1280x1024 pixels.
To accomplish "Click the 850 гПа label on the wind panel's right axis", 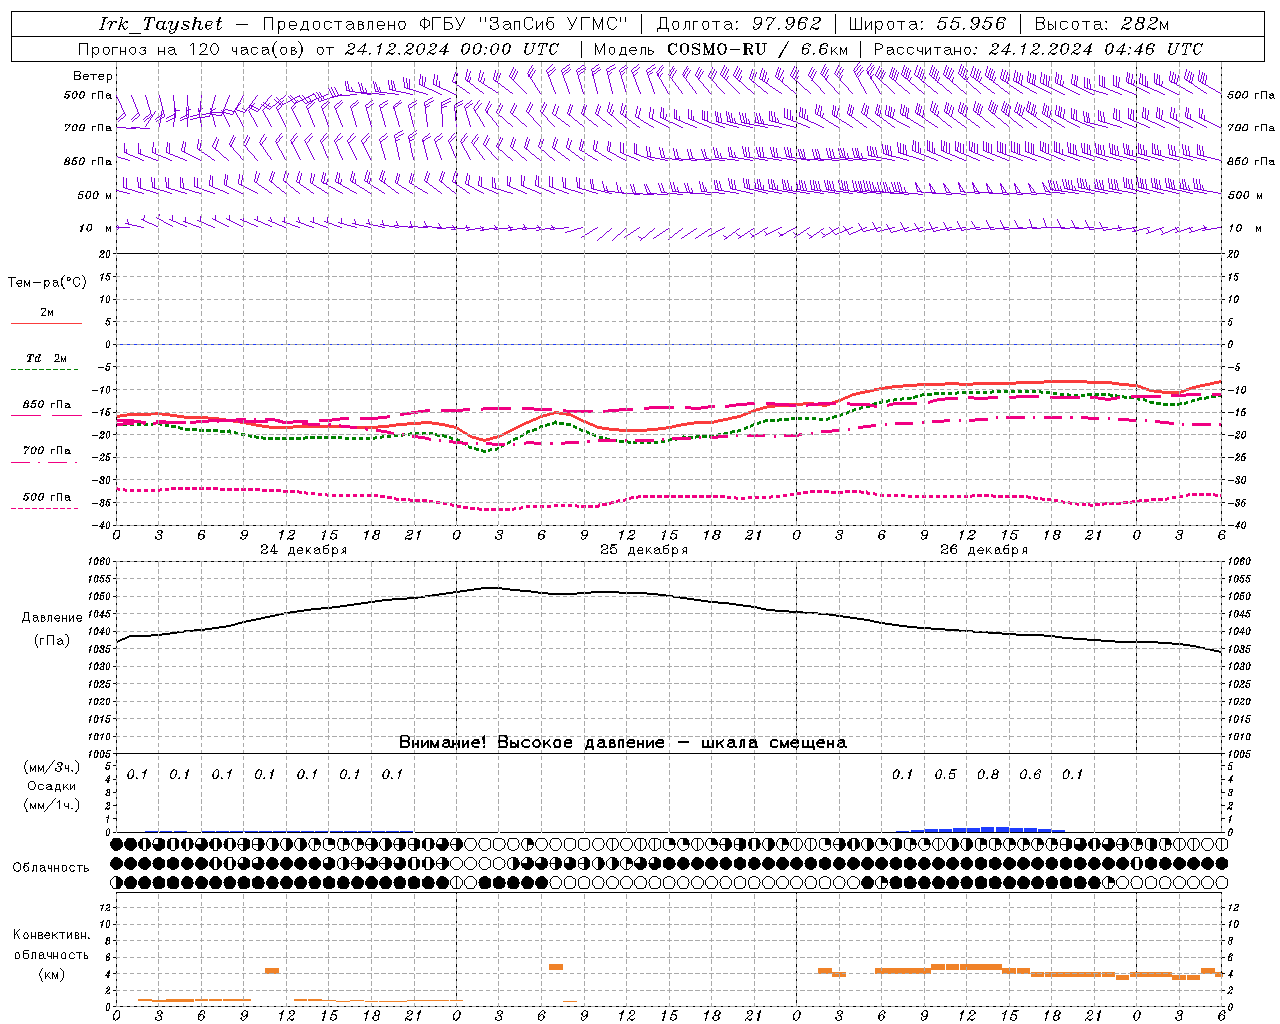I will 1251,161.
